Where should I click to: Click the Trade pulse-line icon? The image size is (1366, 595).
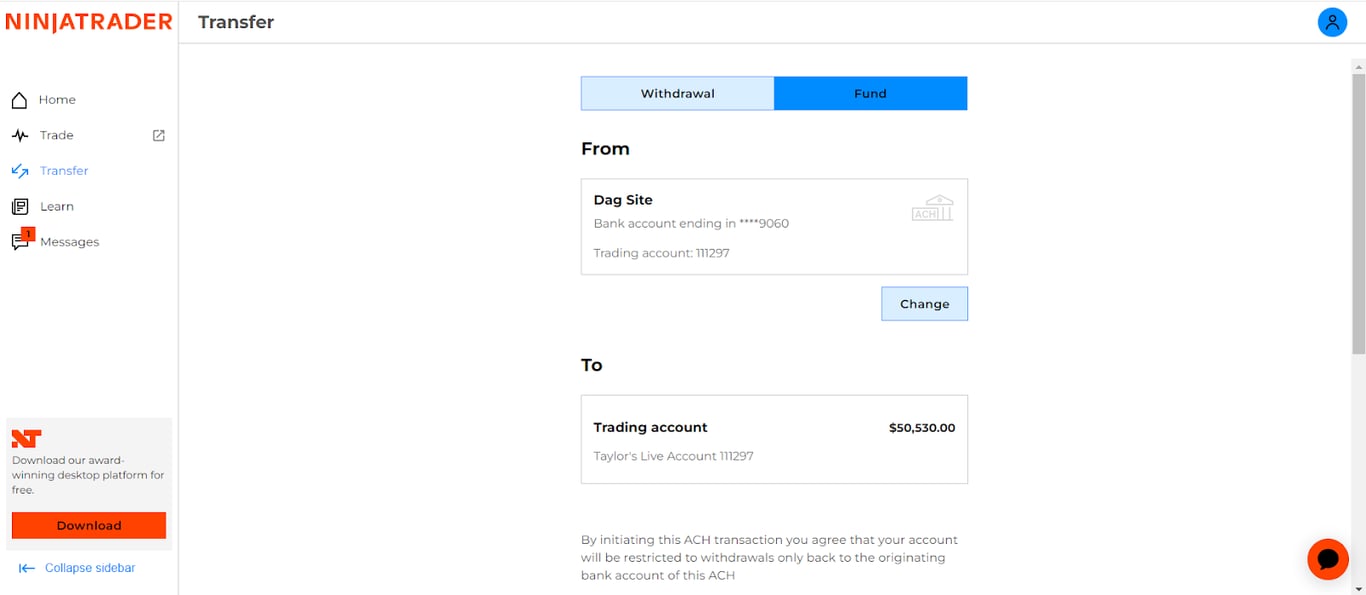click(19, 135)
